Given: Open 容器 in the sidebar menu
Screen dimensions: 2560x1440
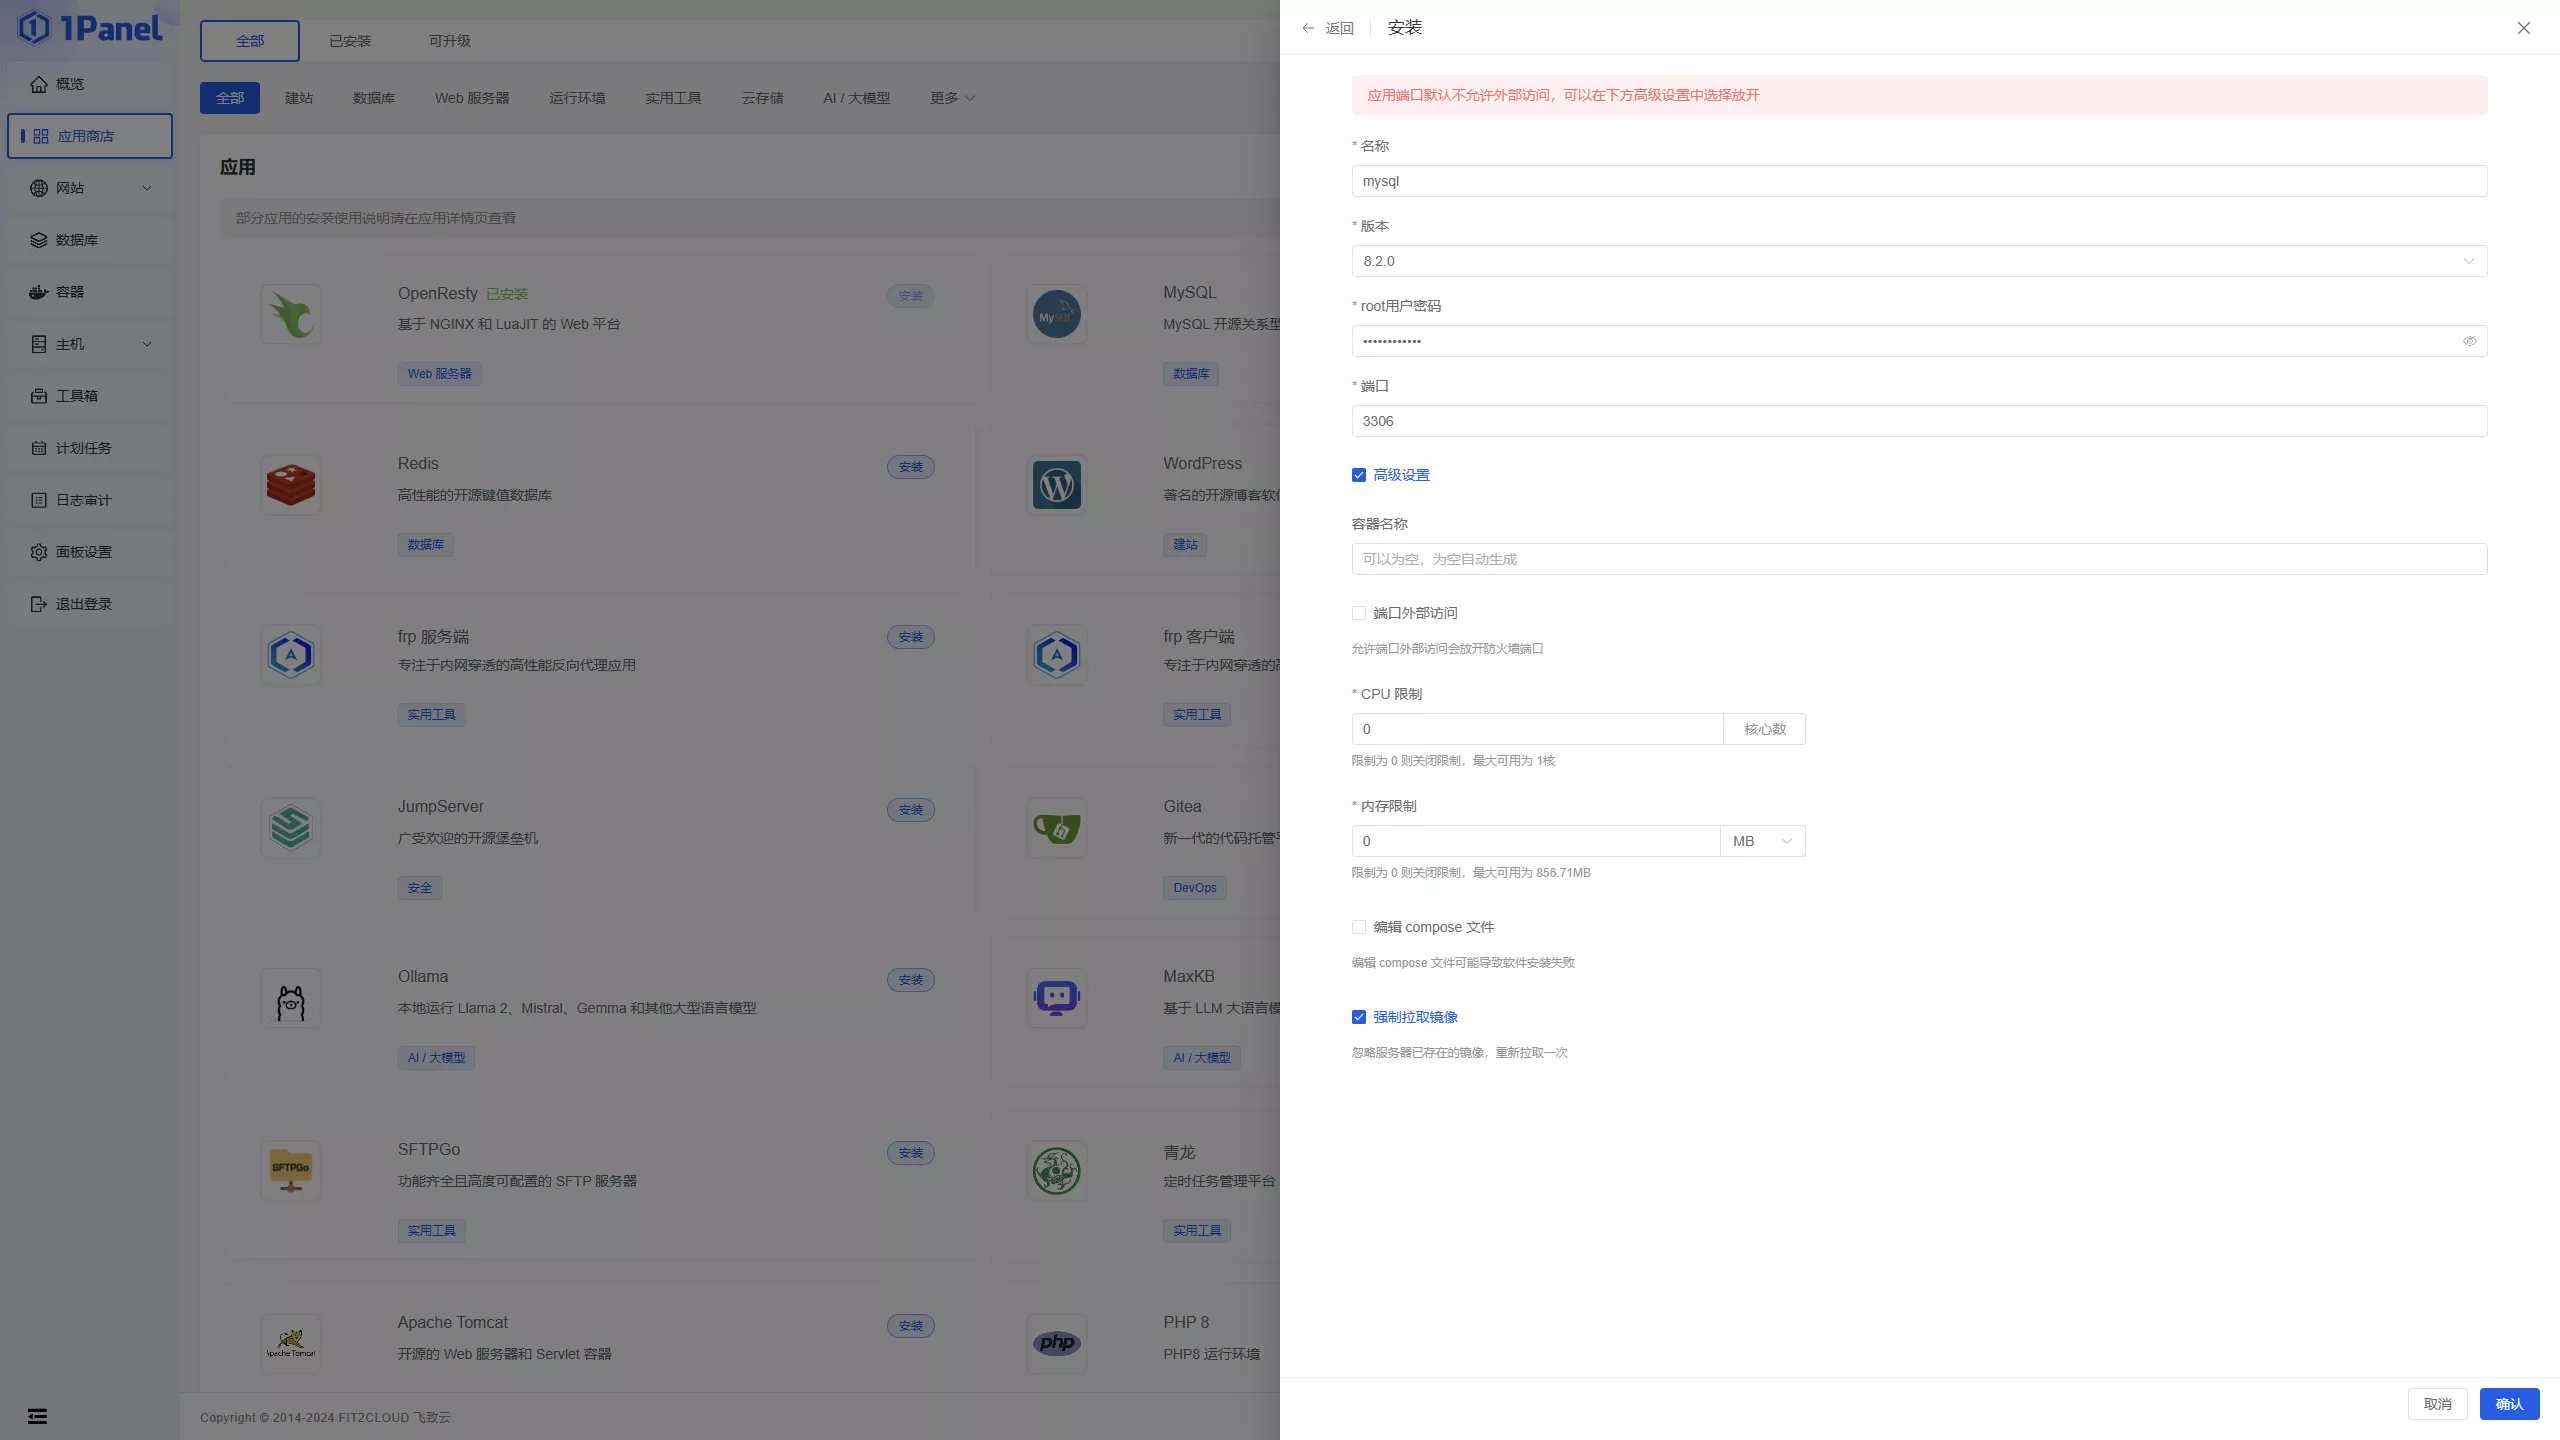Looking at the screenshot, I should pos(70,292).
